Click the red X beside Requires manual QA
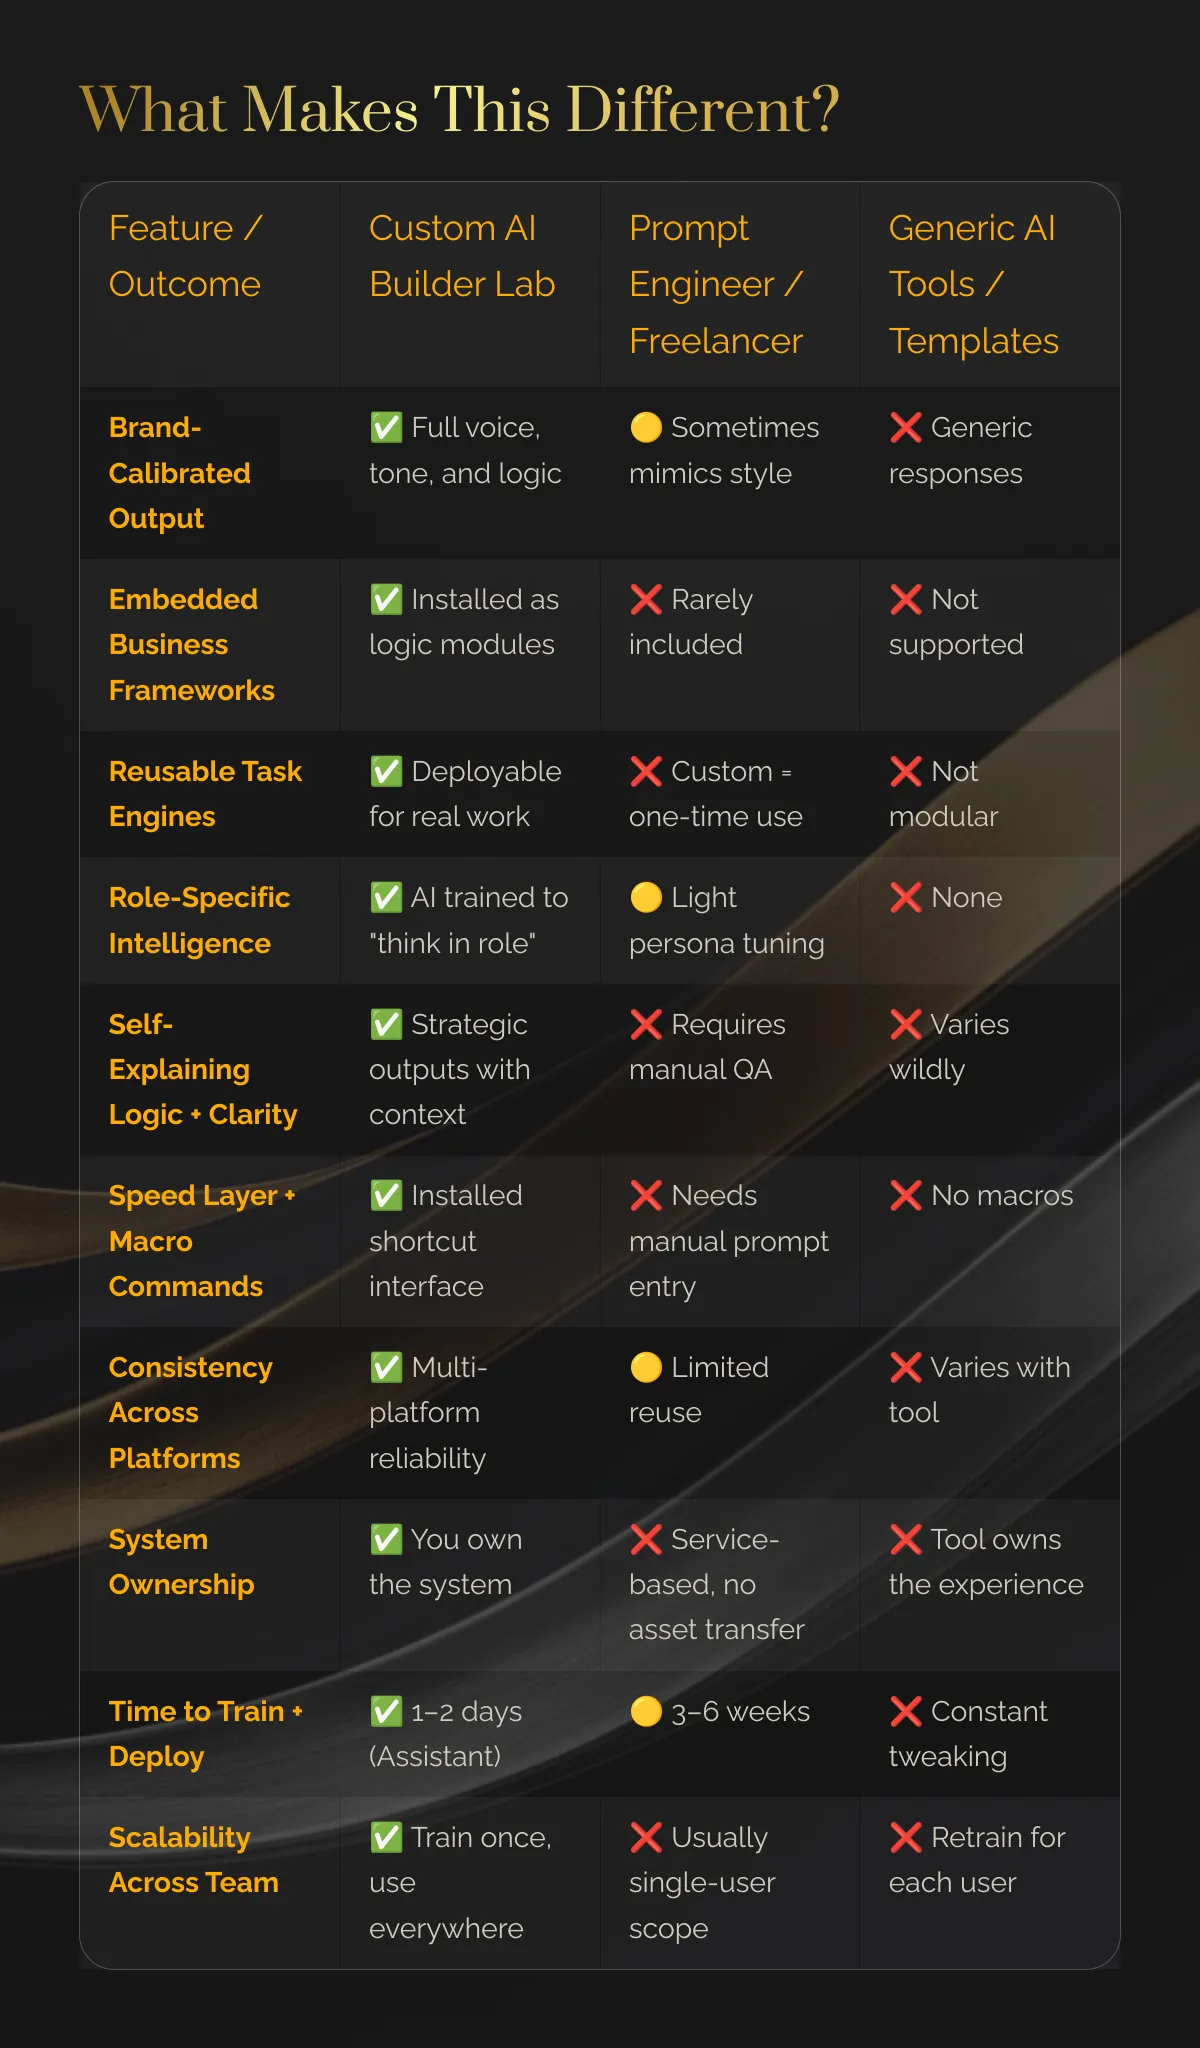This screenshot has height=2048, width=1200. point(646,1024)
